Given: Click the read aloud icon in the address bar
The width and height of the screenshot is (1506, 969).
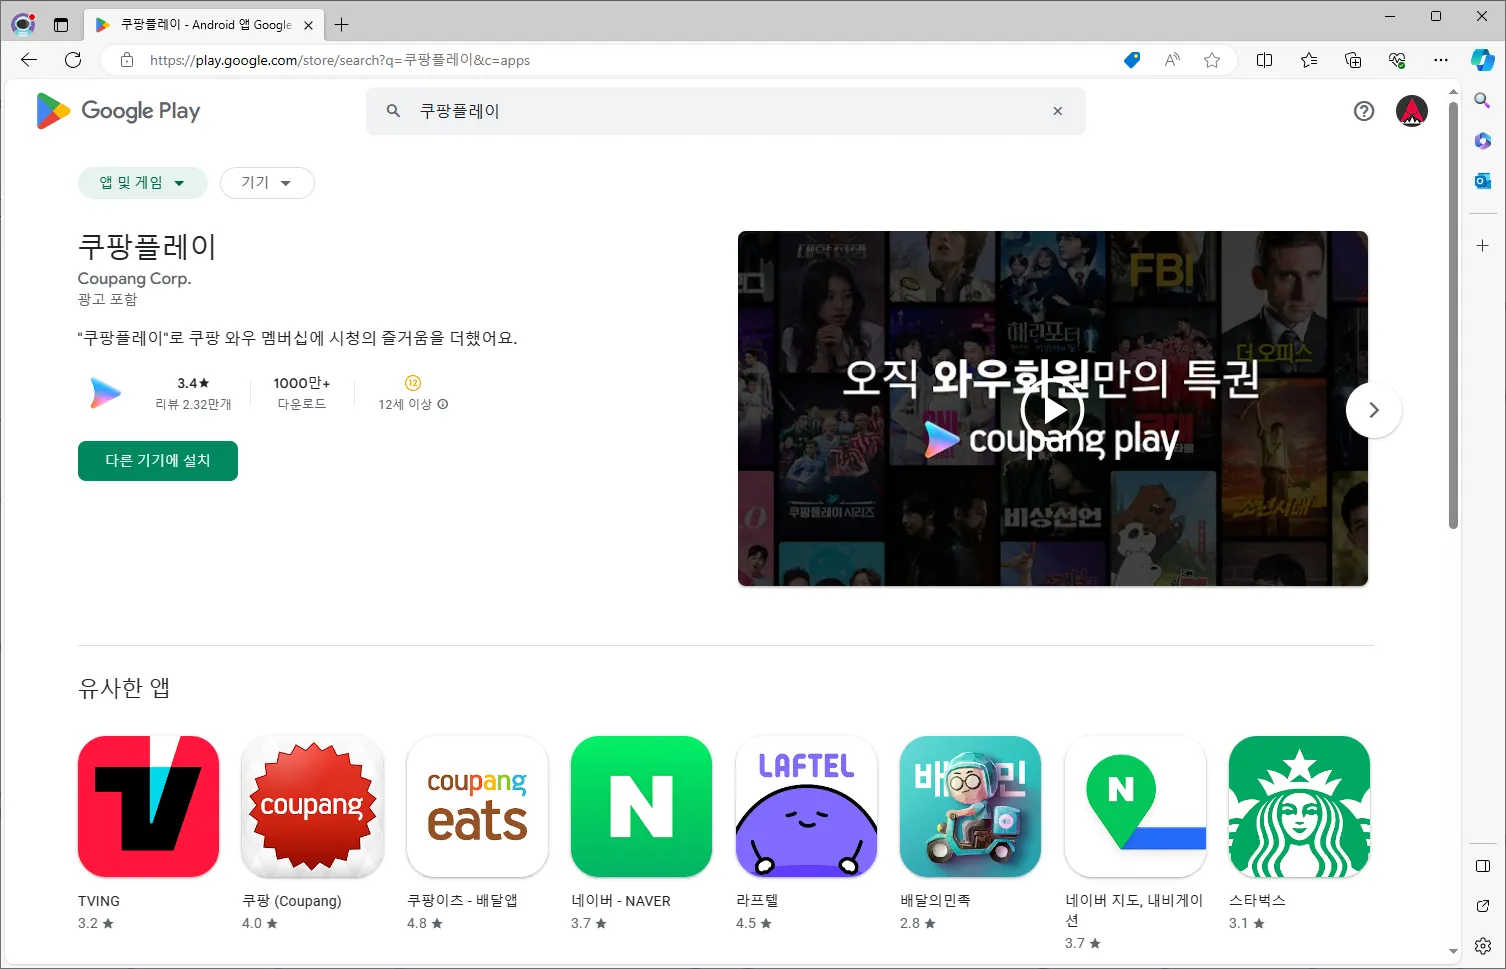Looking at the screenshot, I should coord(1172,60).
